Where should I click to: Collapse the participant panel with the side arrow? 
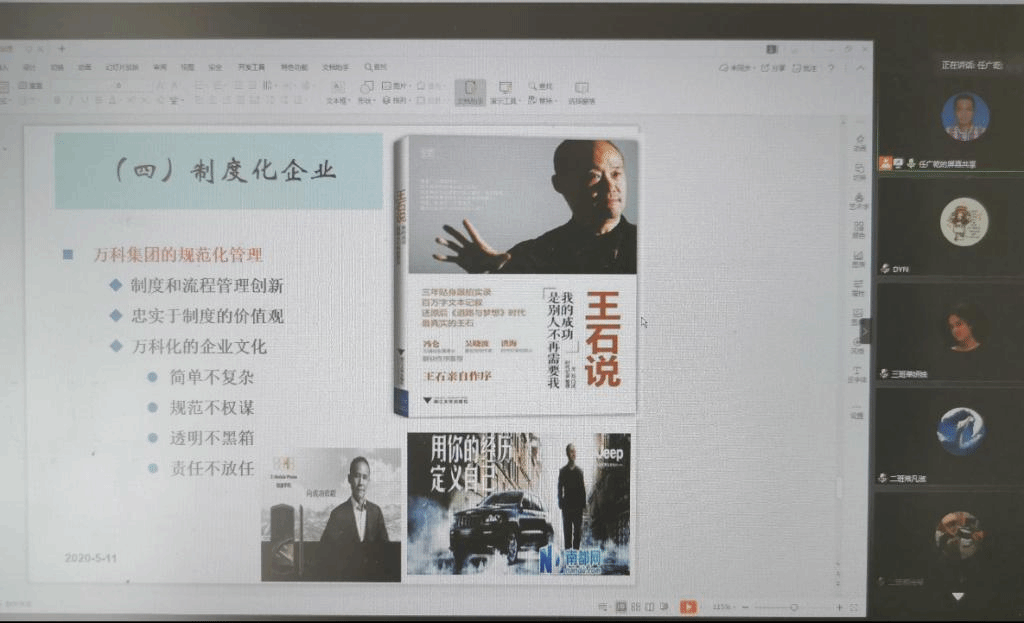(865, 331)
